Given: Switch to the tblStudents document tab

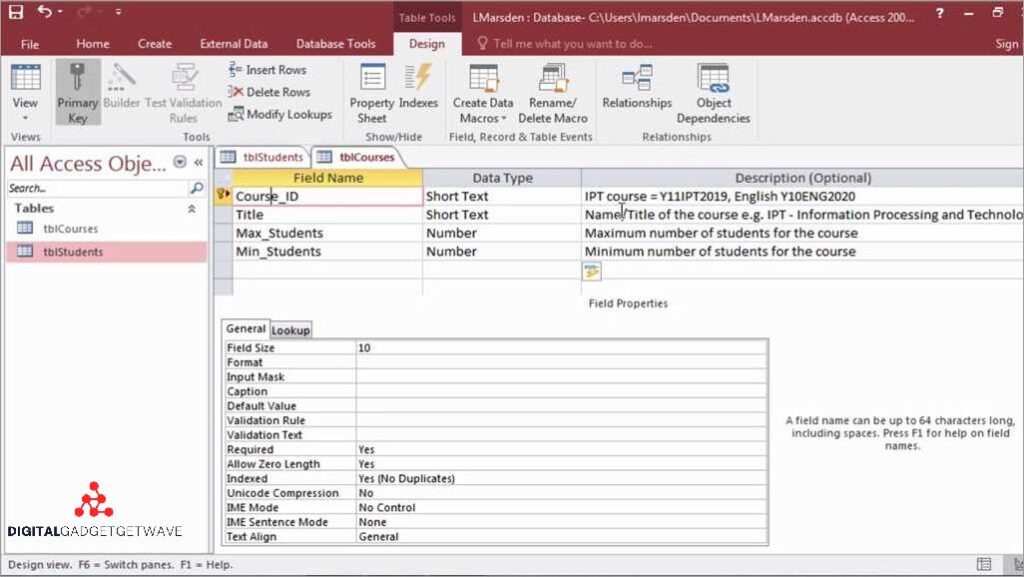Looking at the screenshot, I should [x=263, y=157].
